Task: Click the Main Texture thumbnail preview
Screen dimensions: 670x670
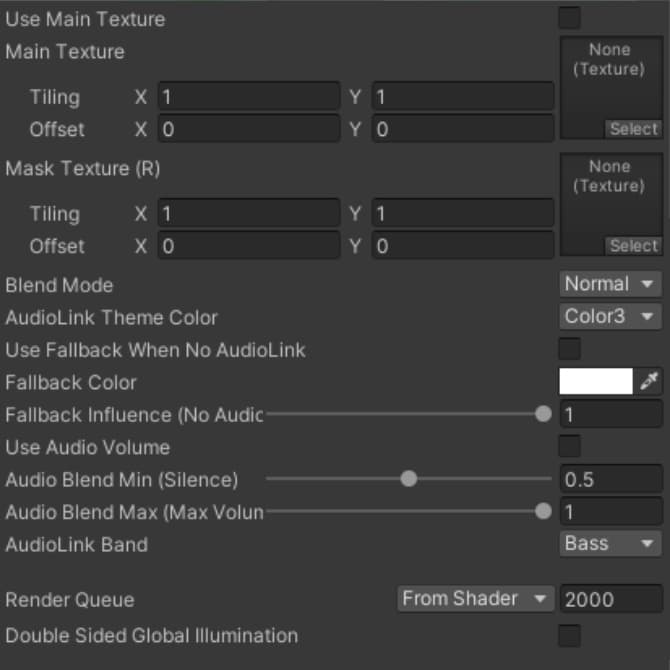Action: (x=610, y=80)
